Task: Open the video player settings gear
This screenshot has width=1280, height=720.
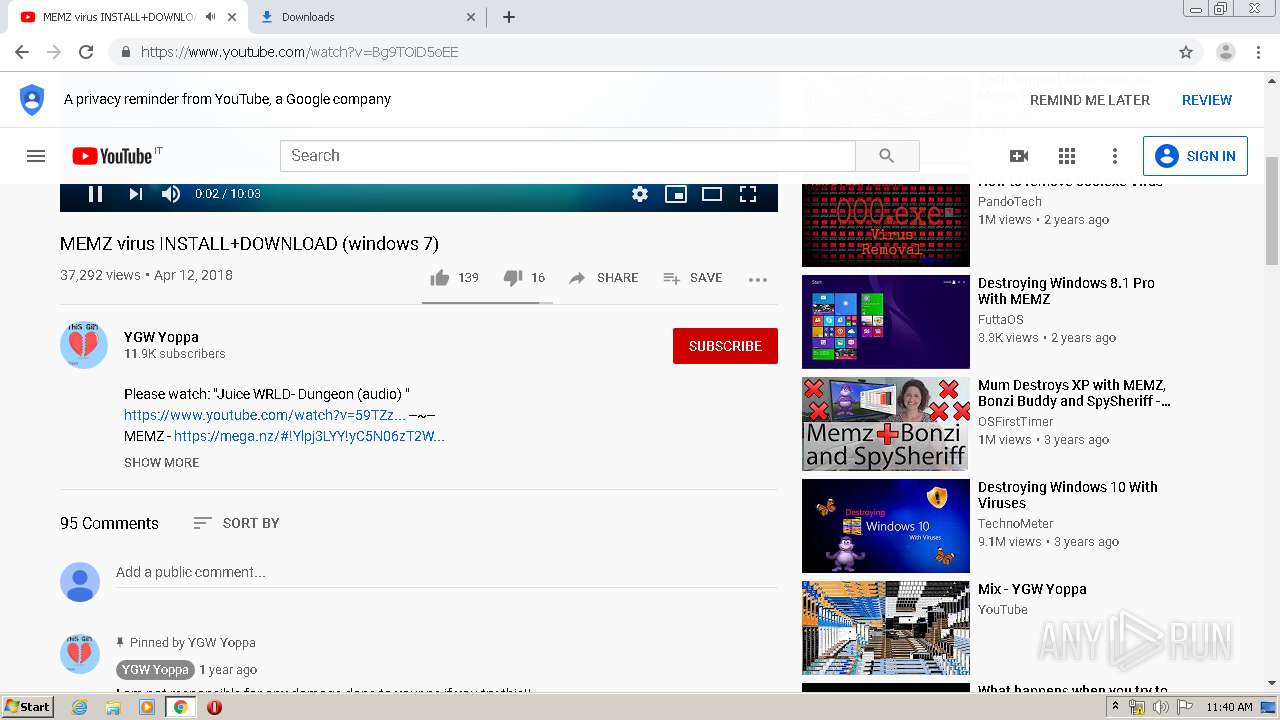Action: click(640, 194)
